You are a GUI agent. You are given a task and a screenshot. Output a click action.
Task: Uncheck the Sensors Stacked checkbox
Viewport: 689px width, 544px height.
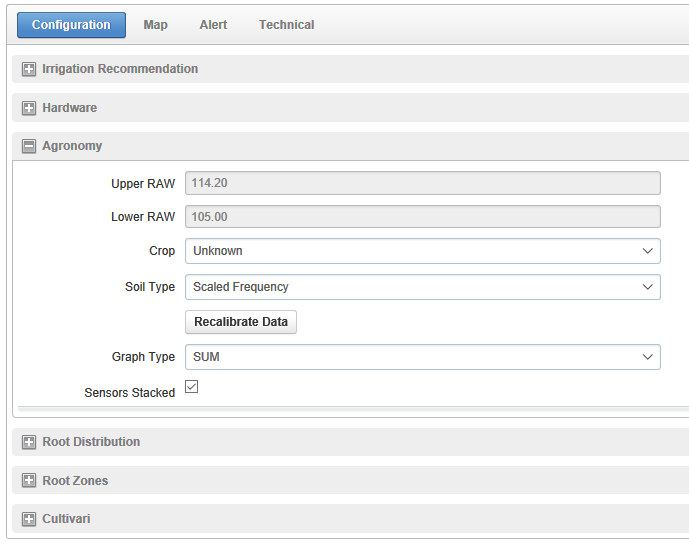[192, 387]
